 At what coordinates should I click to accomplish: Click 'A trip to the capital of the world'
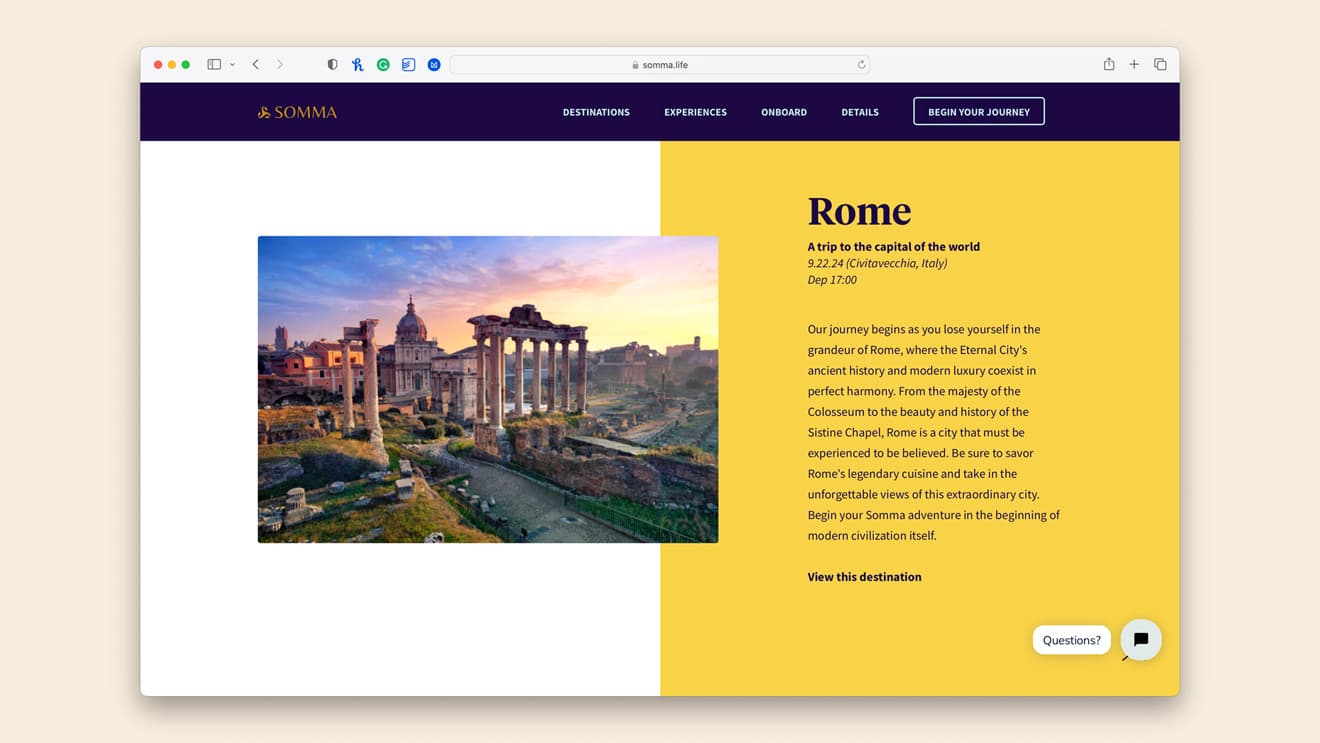coord(894,246)
